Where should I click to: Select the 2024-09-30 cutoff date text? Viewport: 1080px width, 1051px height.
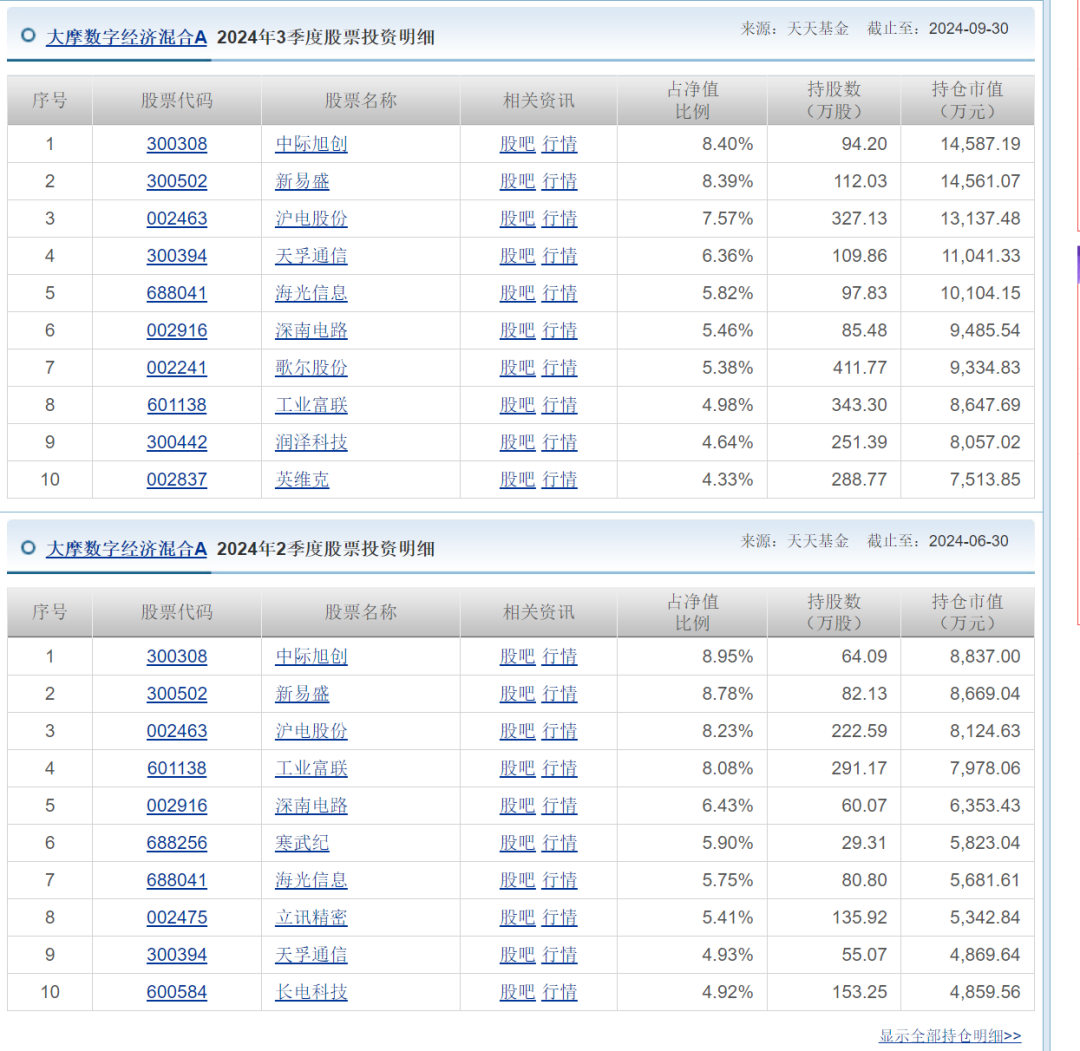tap(968, 28)
